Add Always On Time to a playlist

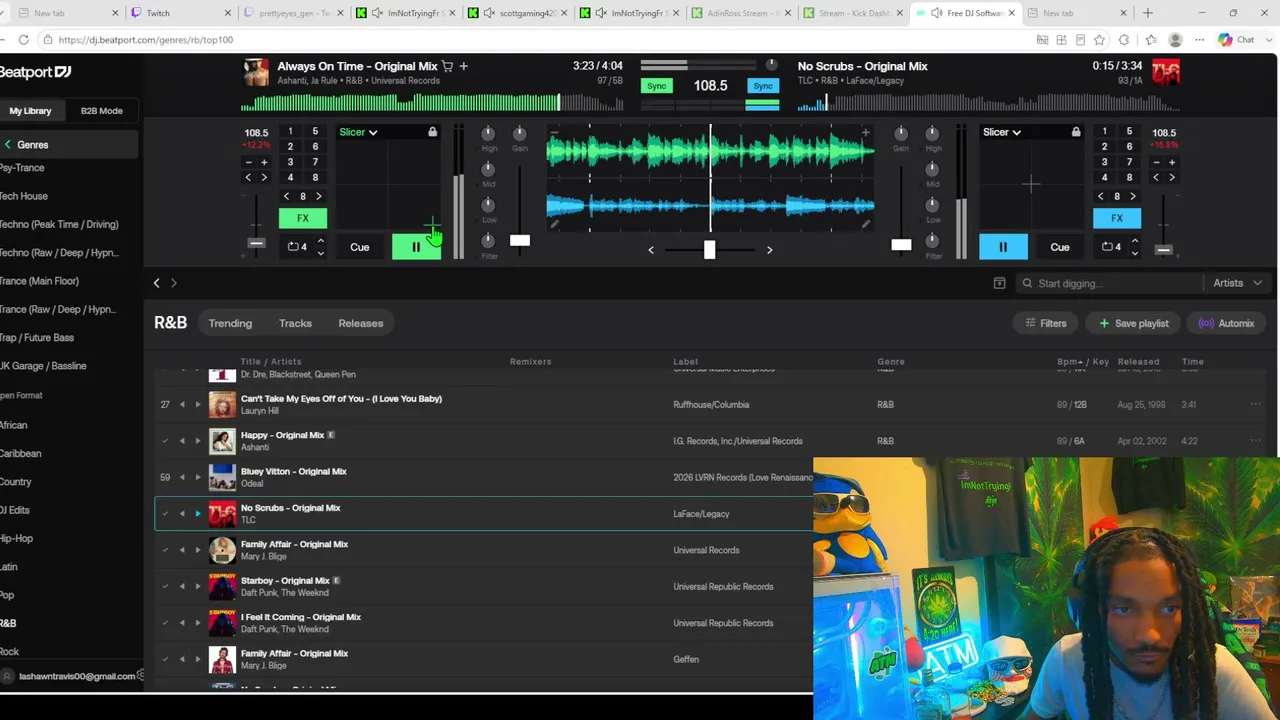click(463, 66)
